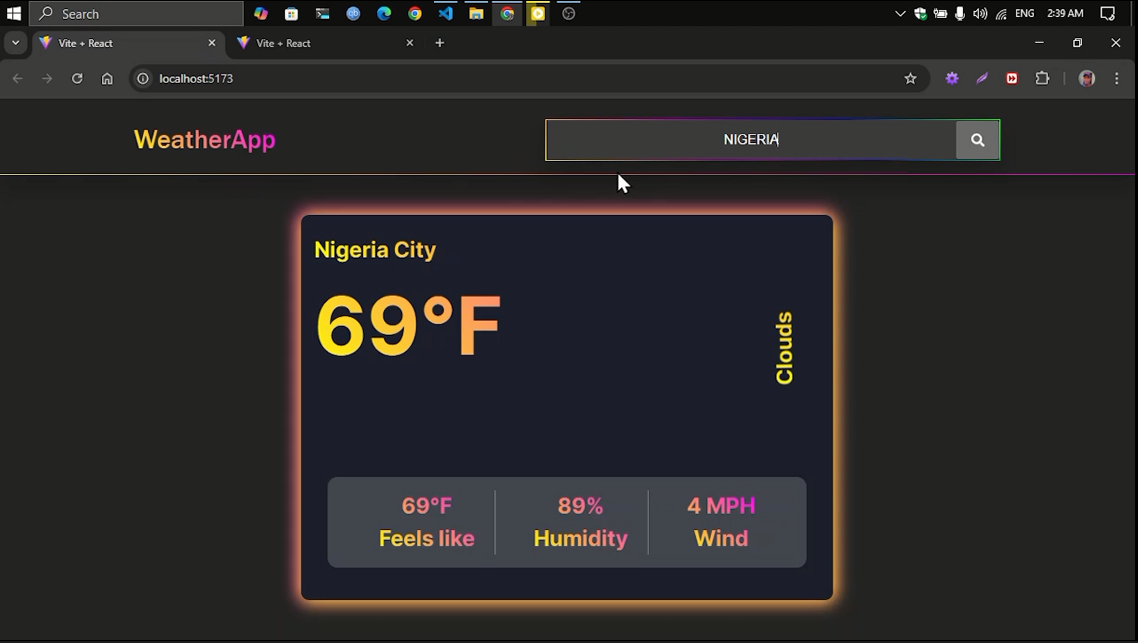Screen dimensions: 1138x643
Task: Open the purple gear extension
Action: [x=952, y=78]
